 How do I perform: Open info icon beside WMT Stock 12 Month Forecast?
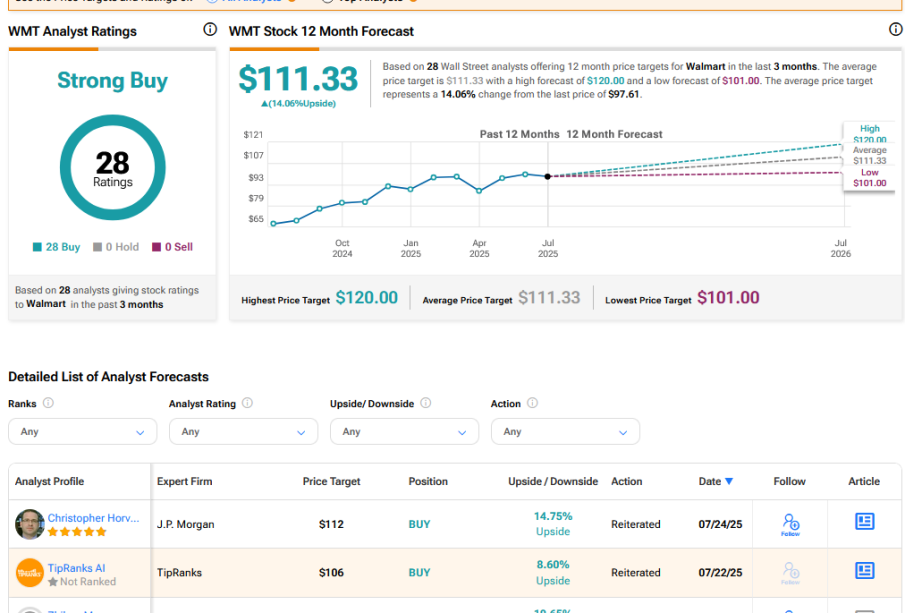click(x=896, y=29)
